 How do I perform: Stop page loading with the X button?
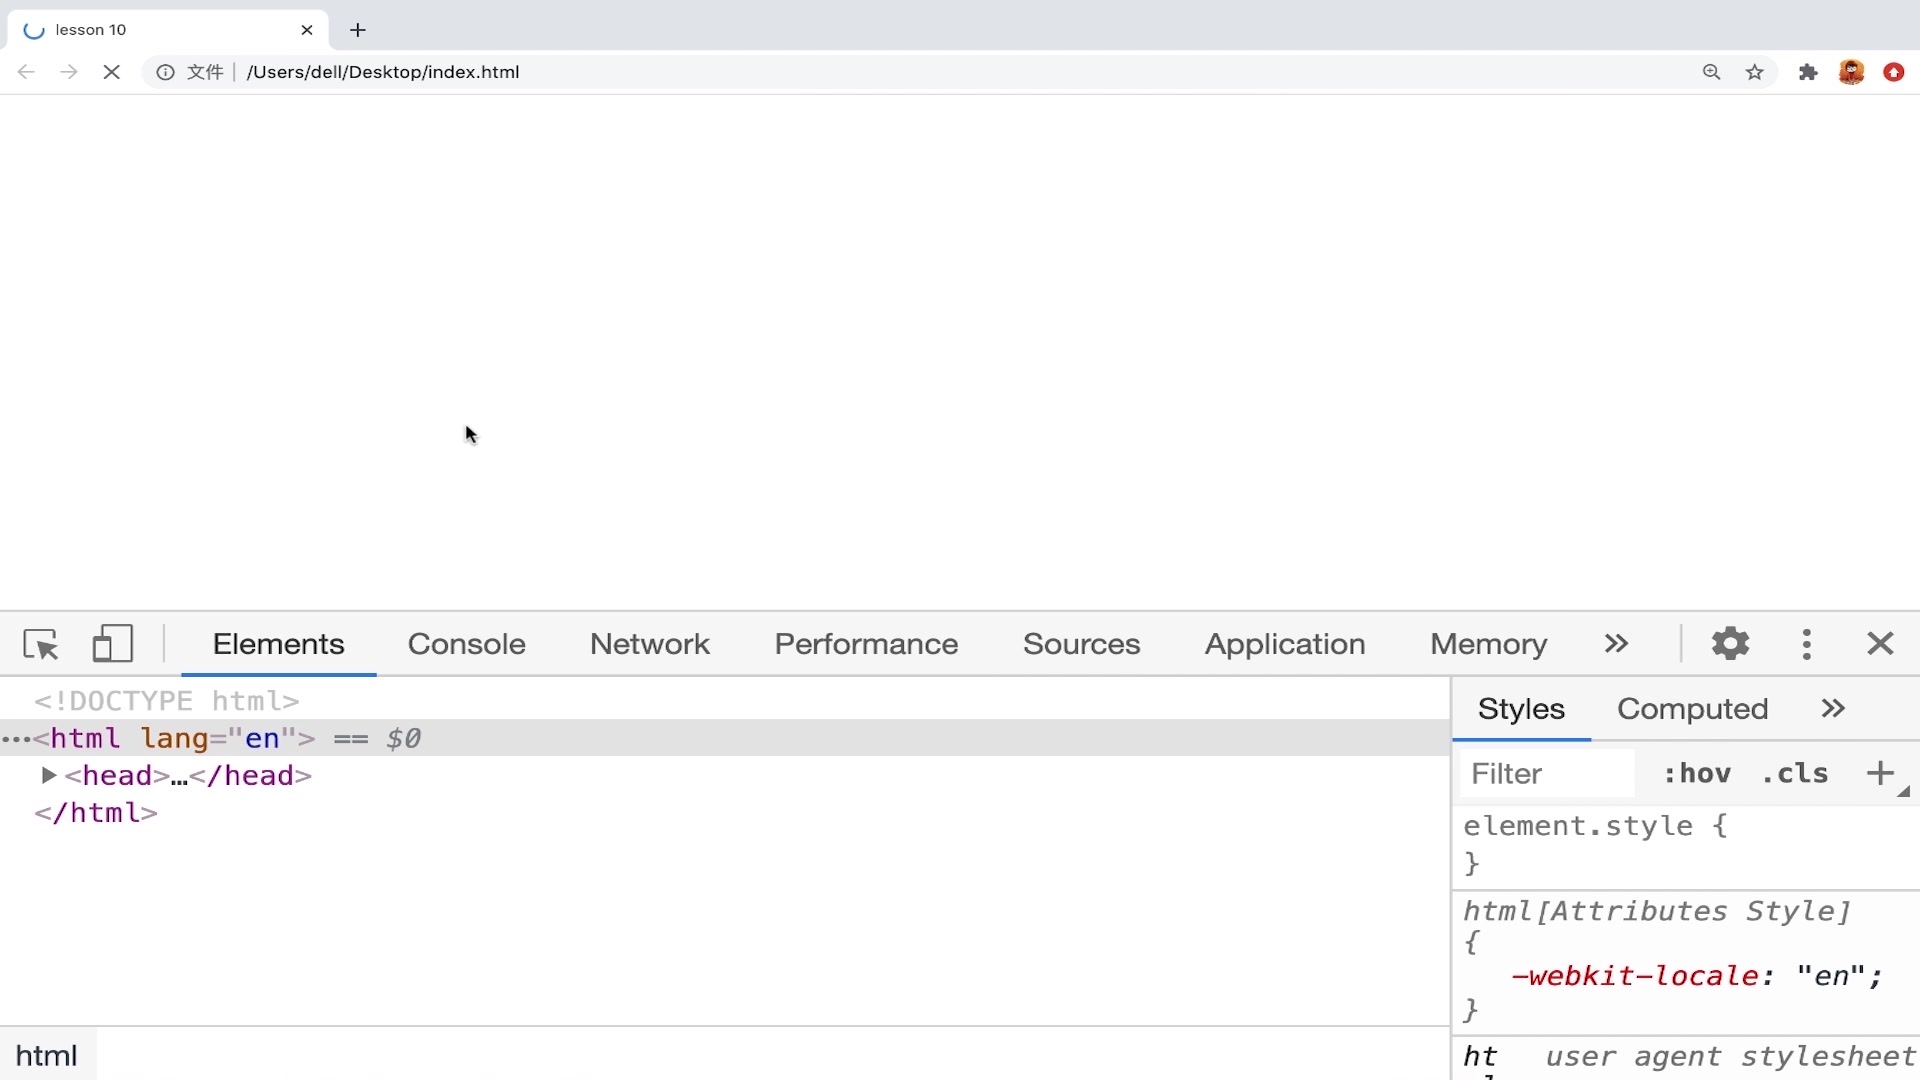click(111, 72)
